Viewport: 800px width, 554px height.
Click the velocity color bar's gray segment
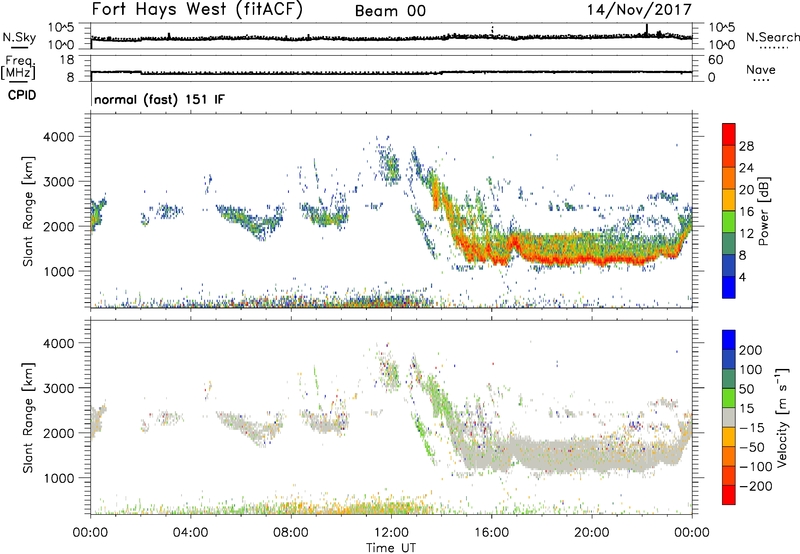tap(729, 417)
